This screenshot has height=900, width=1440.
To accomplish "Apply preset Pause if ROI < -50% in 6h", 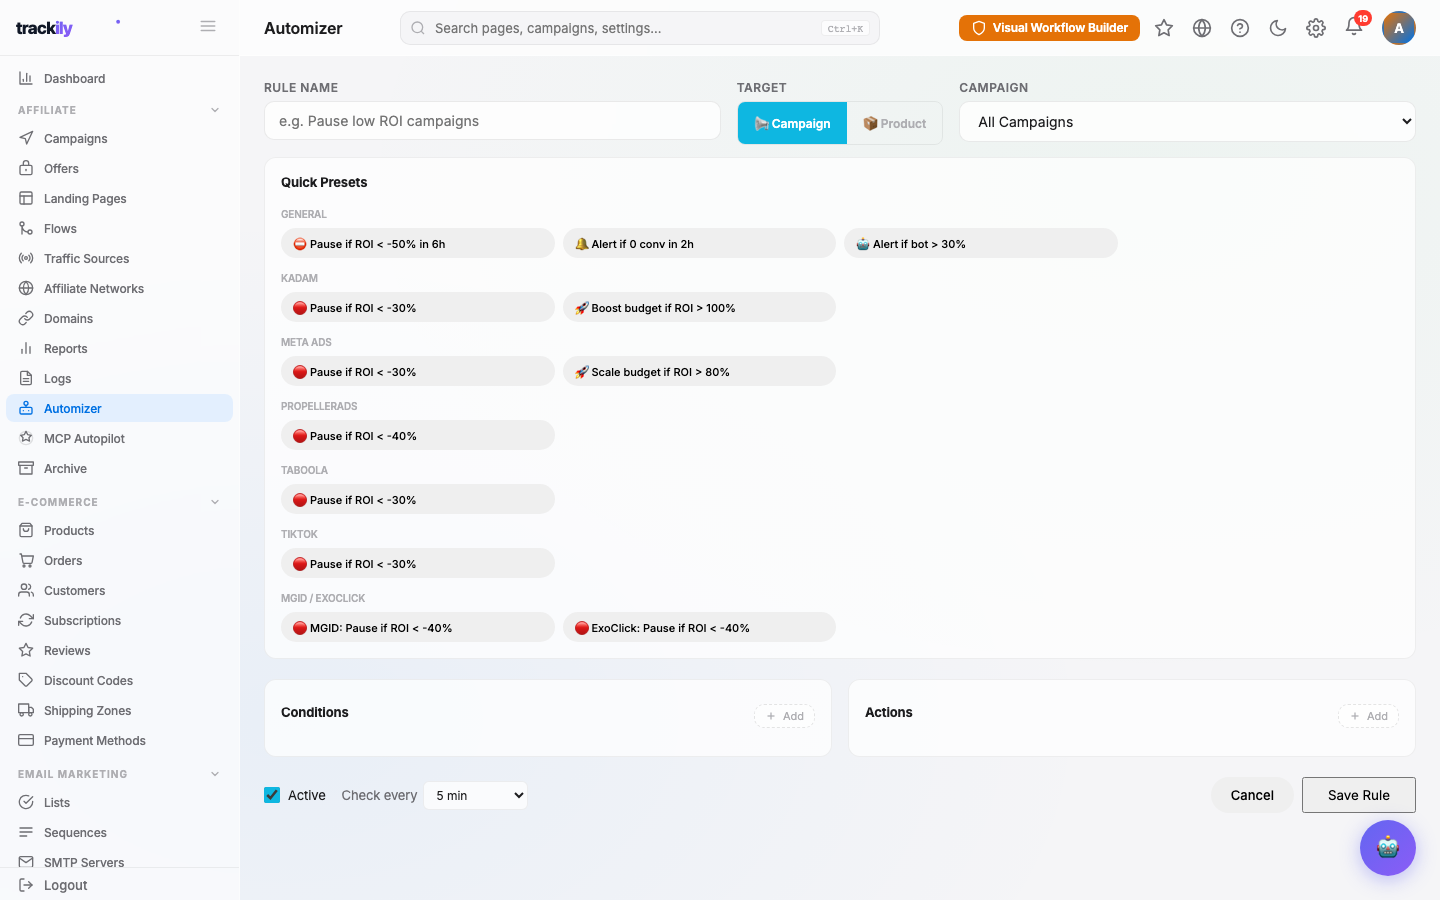I will pos(418,243).
